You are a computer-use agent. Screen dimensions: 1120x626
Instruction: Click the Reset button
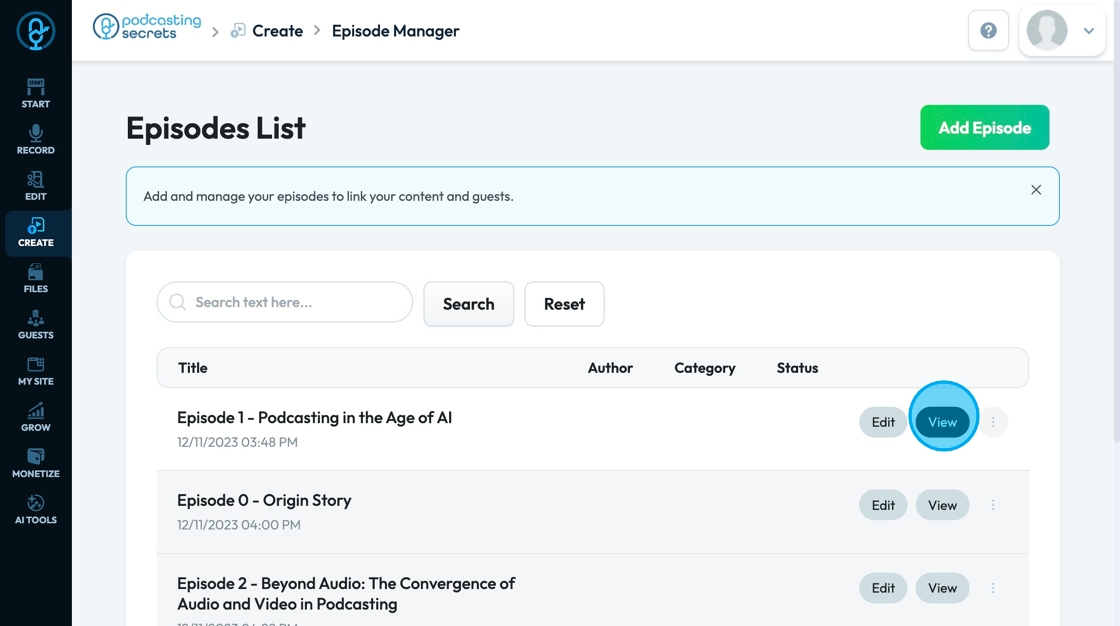tap(564, 304)
